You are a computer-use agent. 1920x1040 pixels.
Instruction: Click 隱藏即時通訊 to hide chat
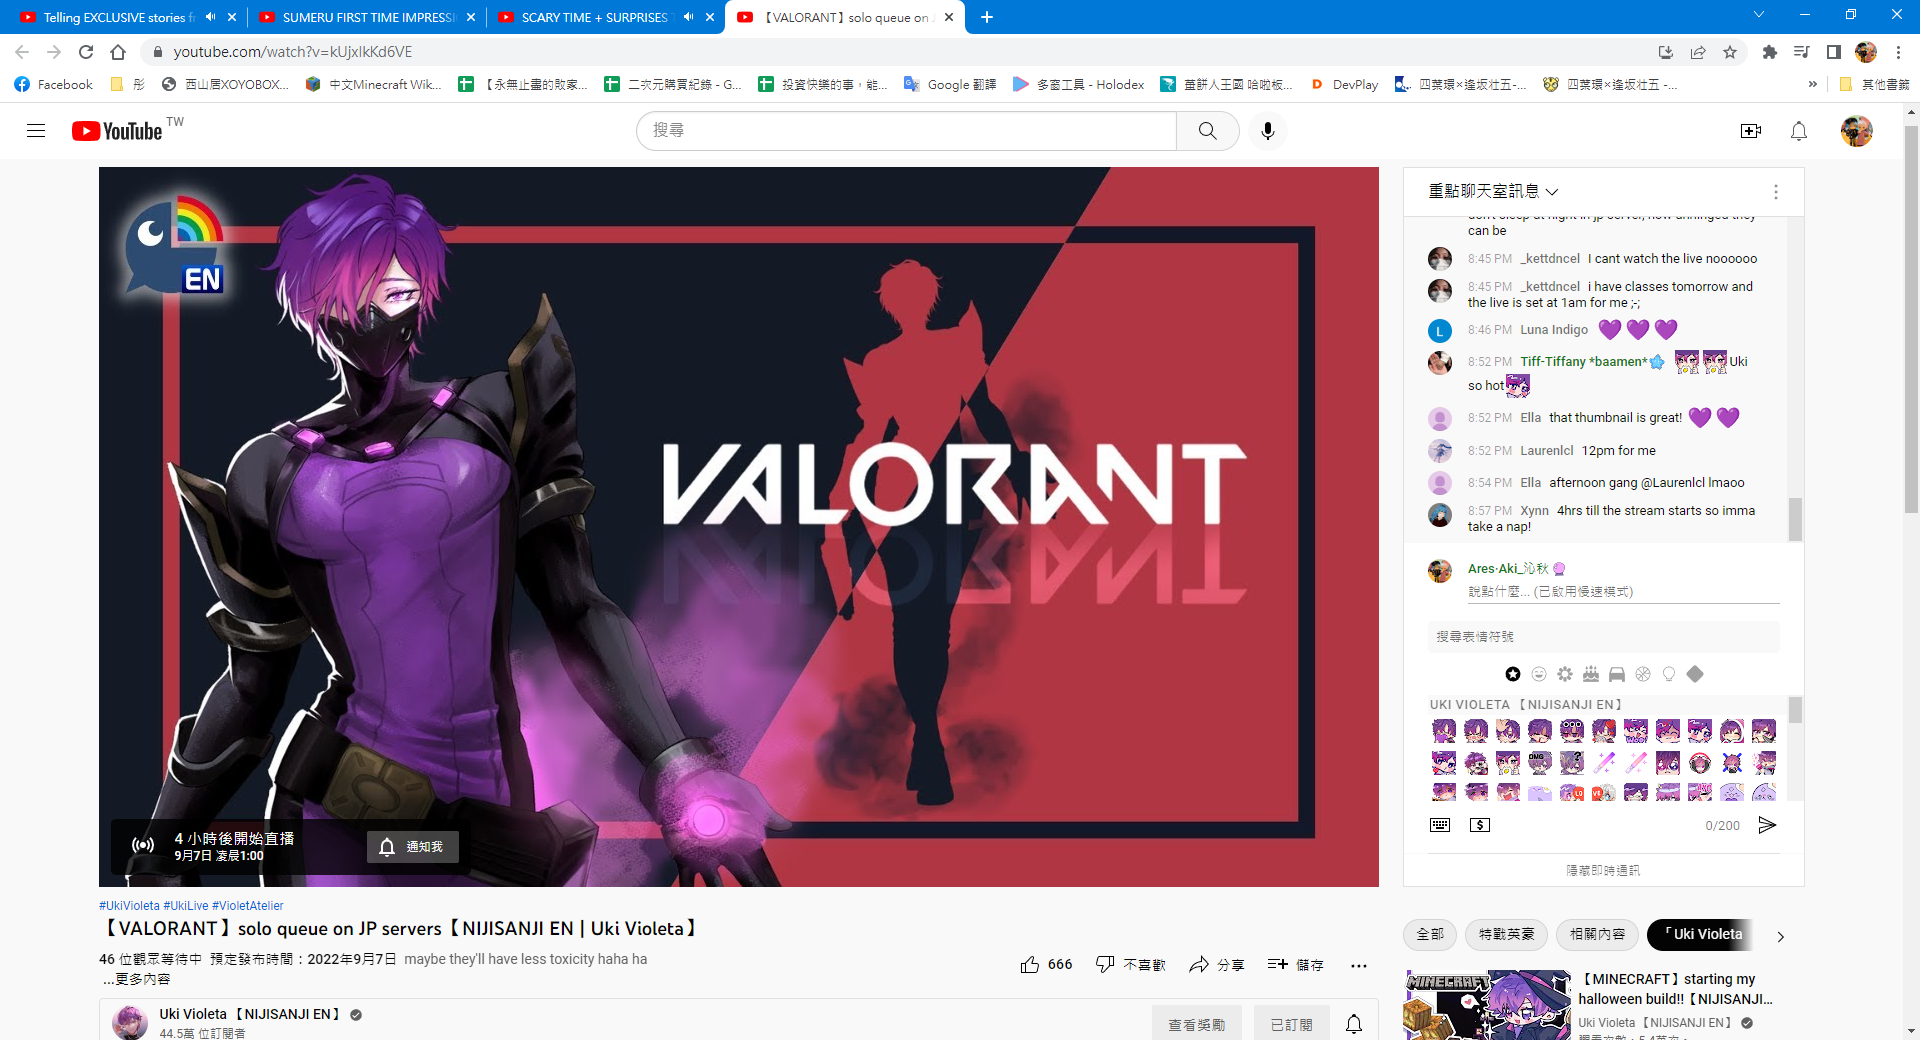[x=1603, y=870]
